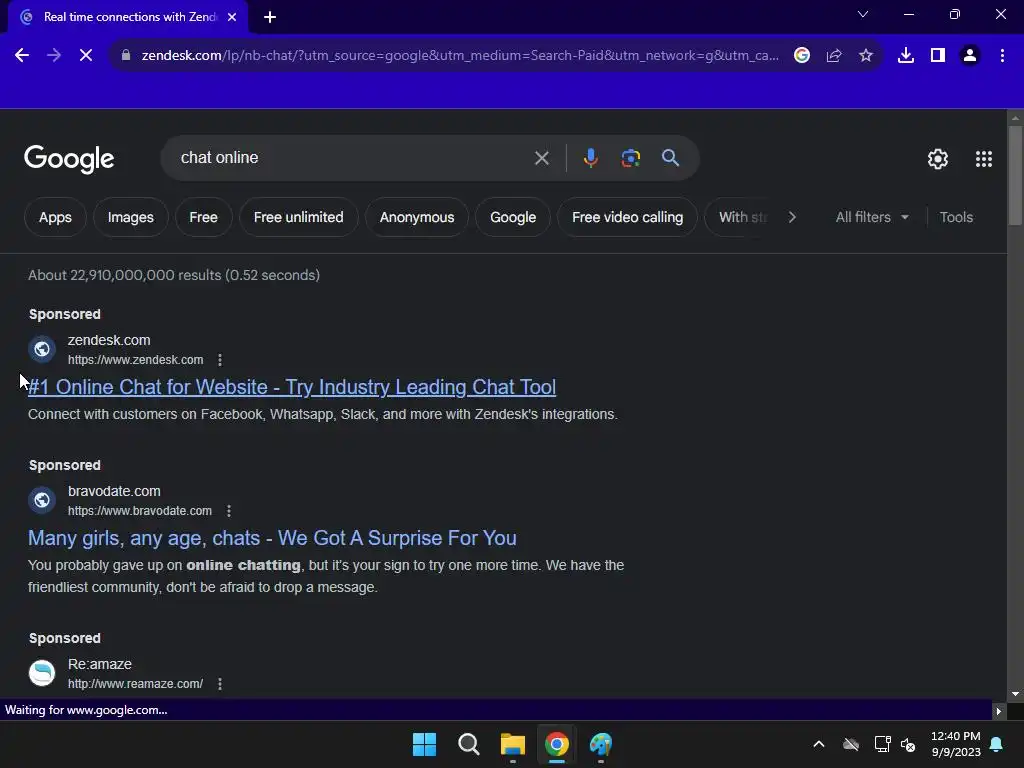The height and width of the screenshot is (768, 1024).
Task: Open a new tab with plus button
Action: point(270,17)
